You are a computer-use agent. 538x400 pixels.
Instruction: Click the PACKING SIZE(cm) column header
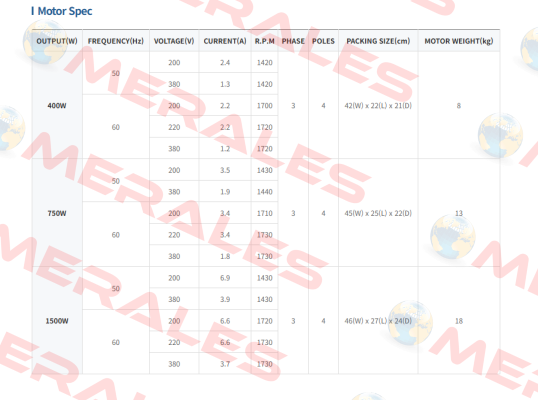click(378, 41)
